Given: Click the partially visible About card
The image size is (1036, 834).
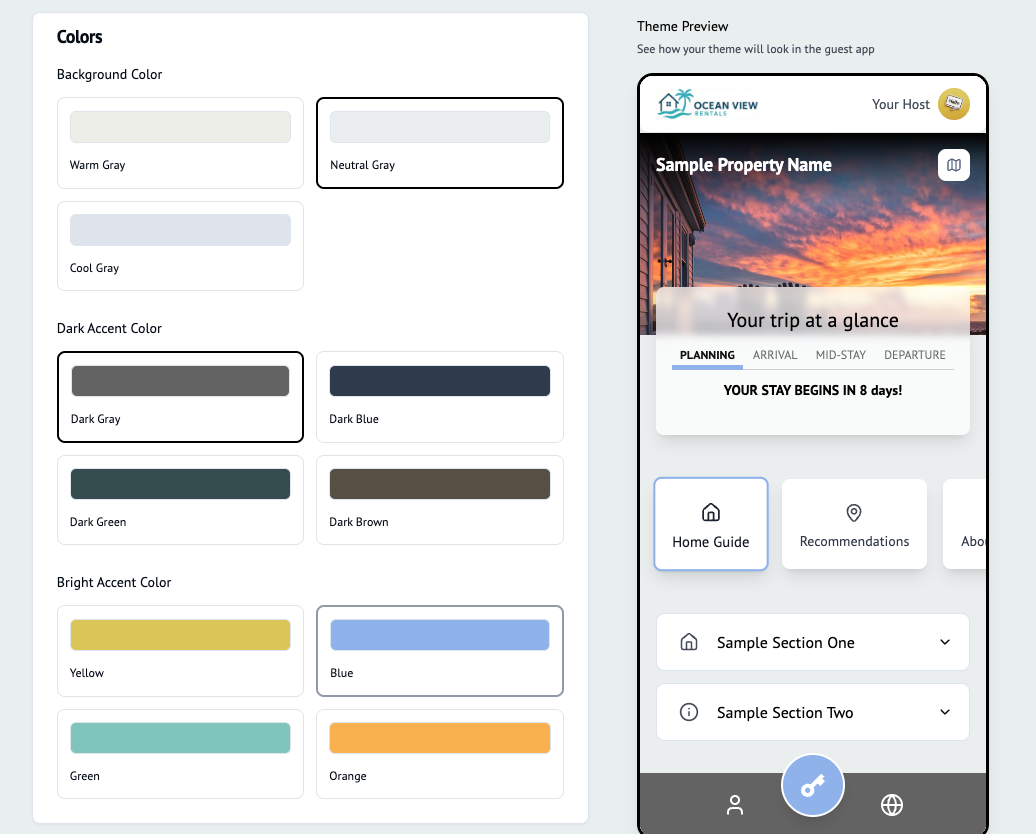Looking at the screenshot, I should (x=965, y=524).
